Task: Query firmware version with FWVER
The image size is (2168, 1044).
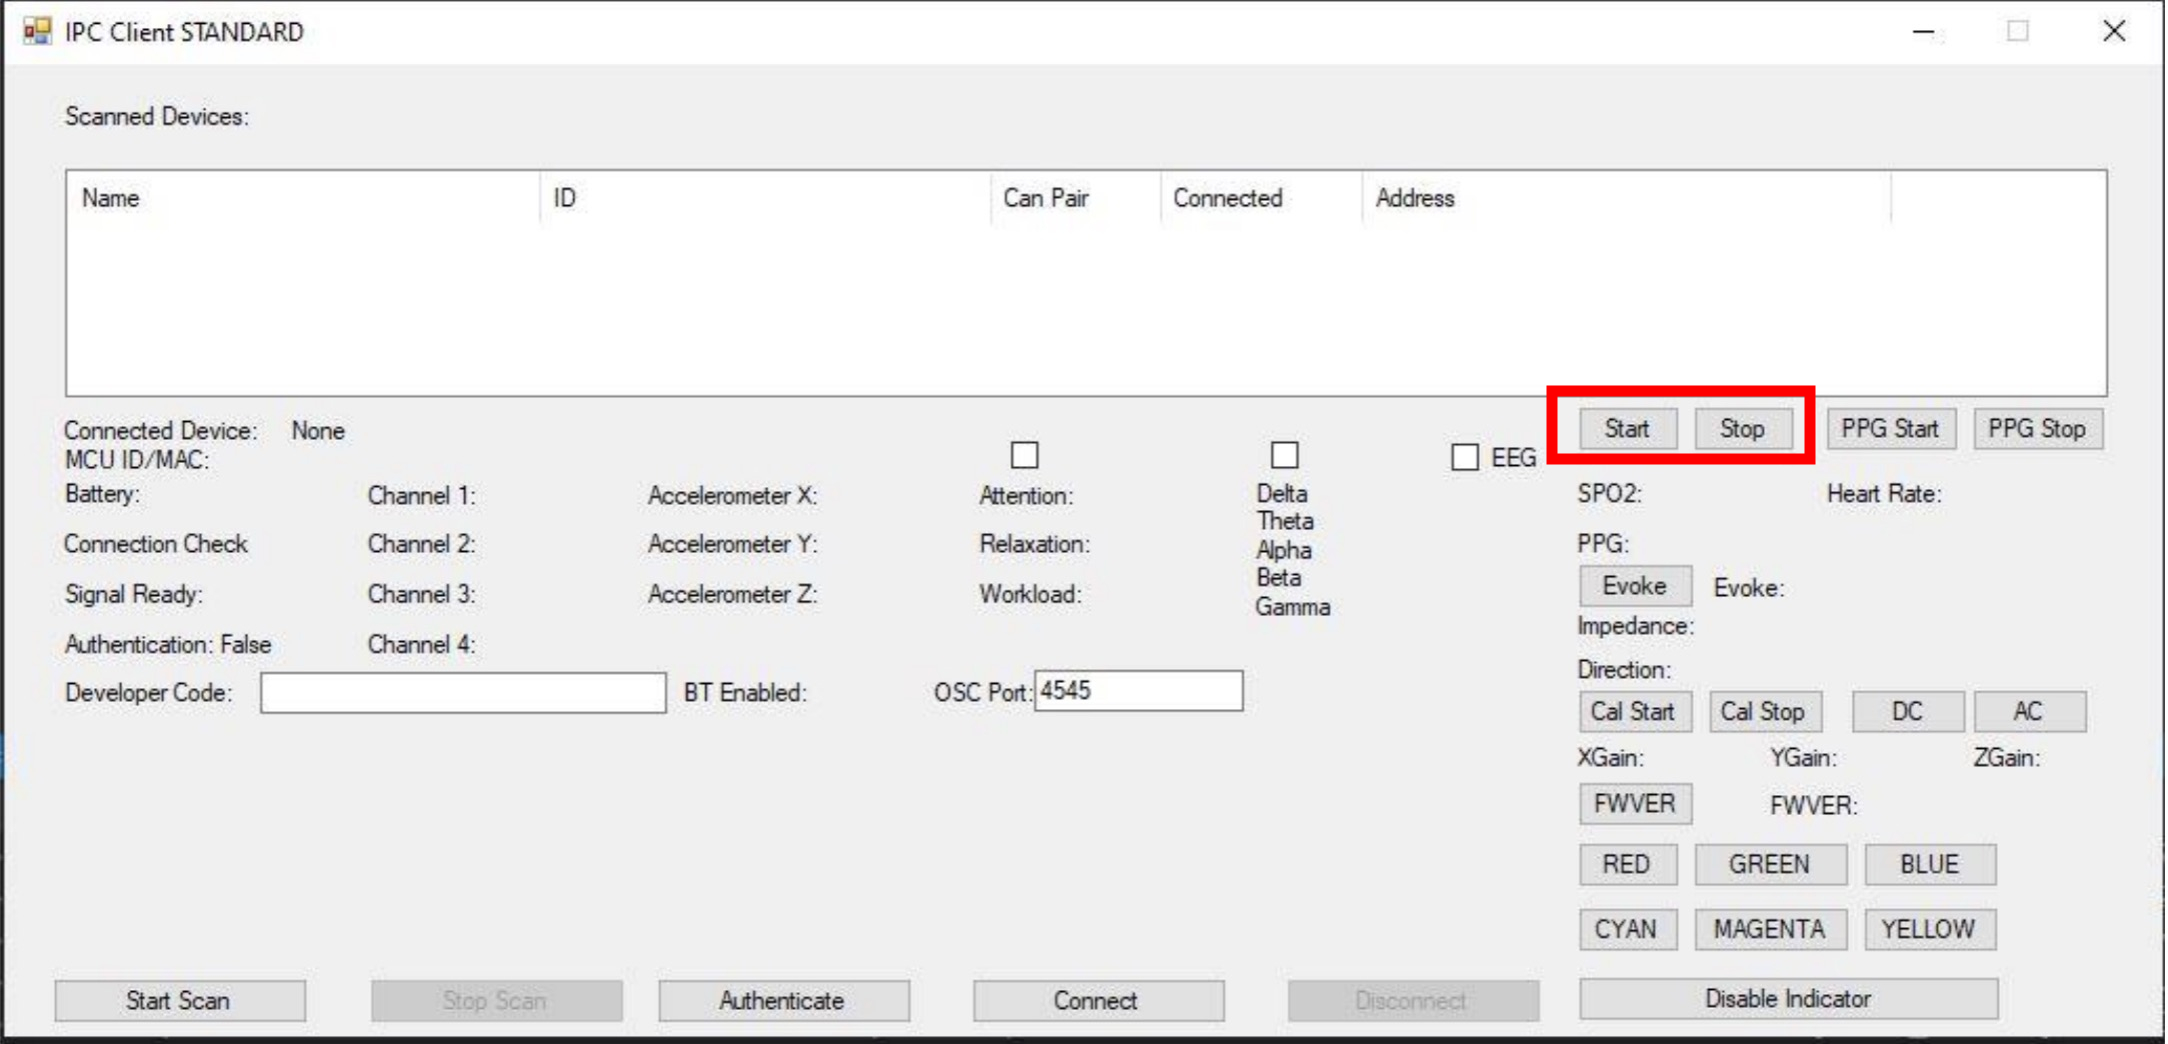Action: [x=1634, y=803]
